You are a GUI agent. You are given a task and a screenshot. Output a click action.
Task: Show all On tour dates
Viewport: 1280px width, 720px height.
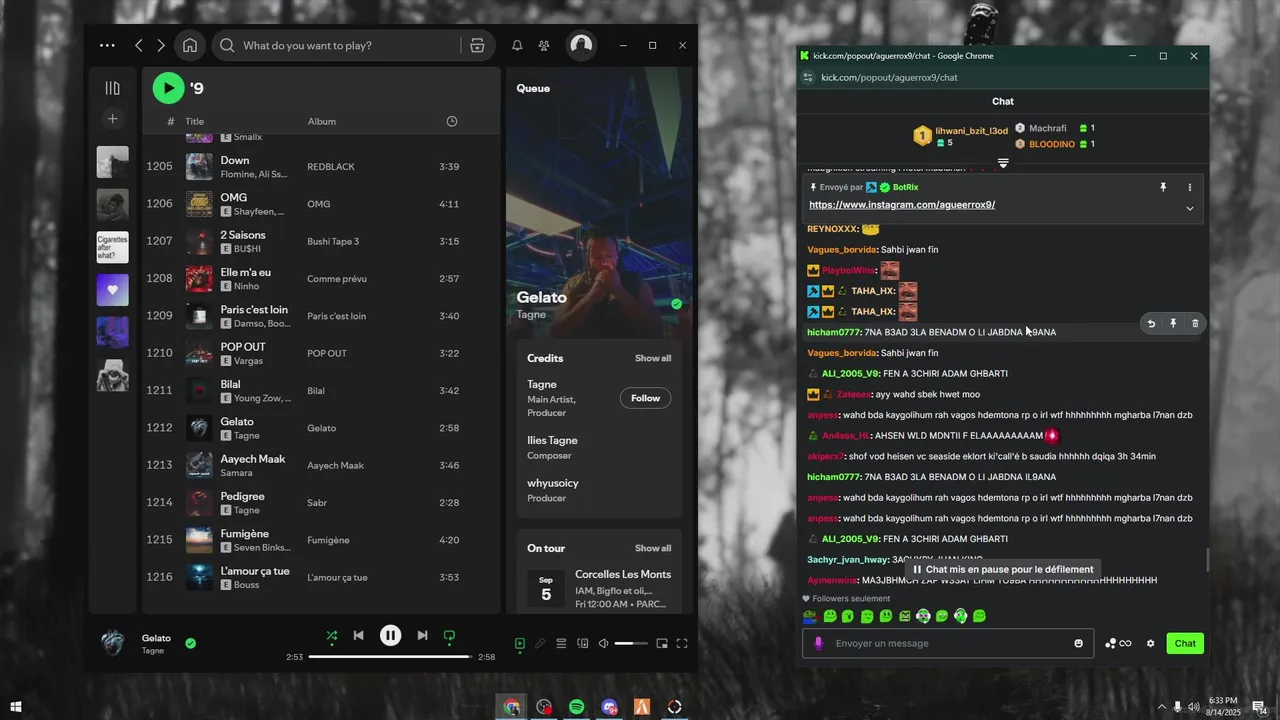point(653,548)
